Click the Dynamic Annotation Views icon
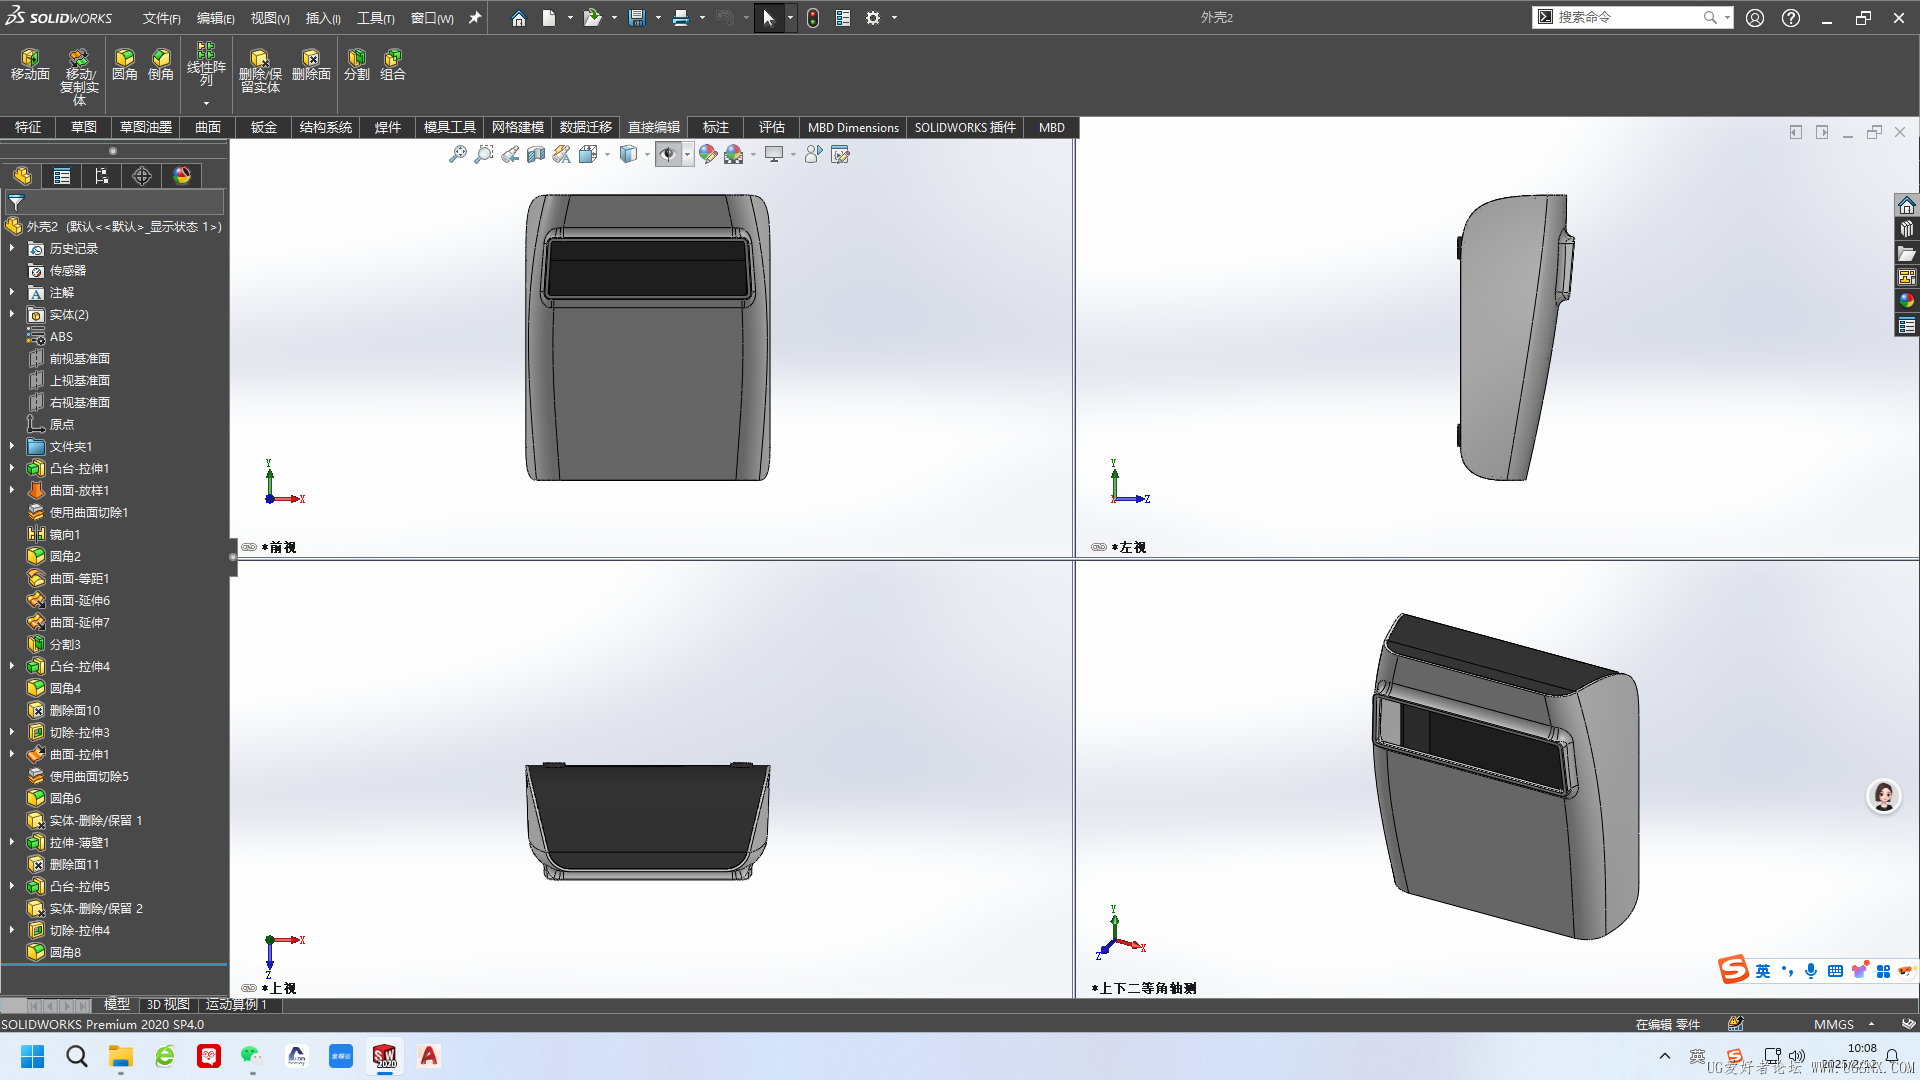The height and width of the screenshot is (1080, 1920). click(x=562, y=154)
